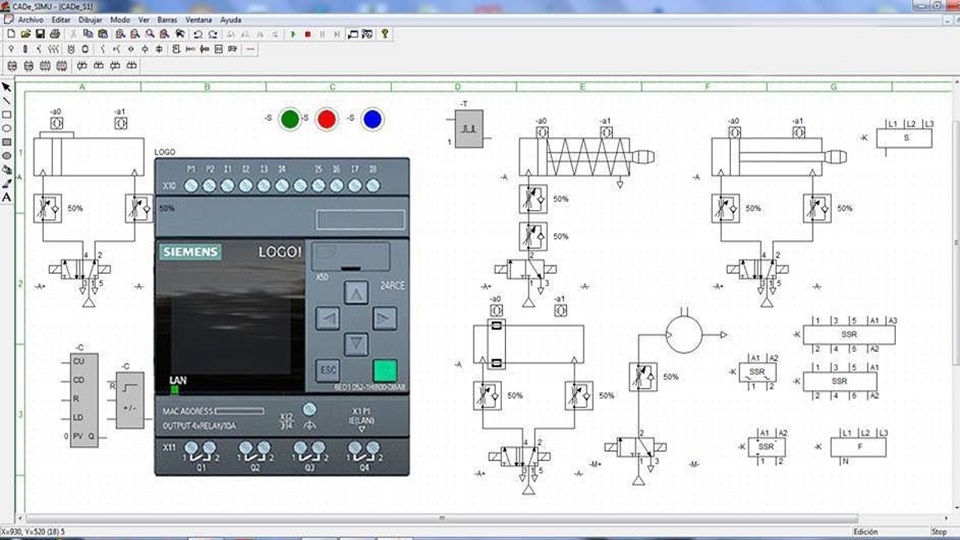This screenshot has height=540, width=960.
Task: Open the Archivo menu
Action: (31, 20)
